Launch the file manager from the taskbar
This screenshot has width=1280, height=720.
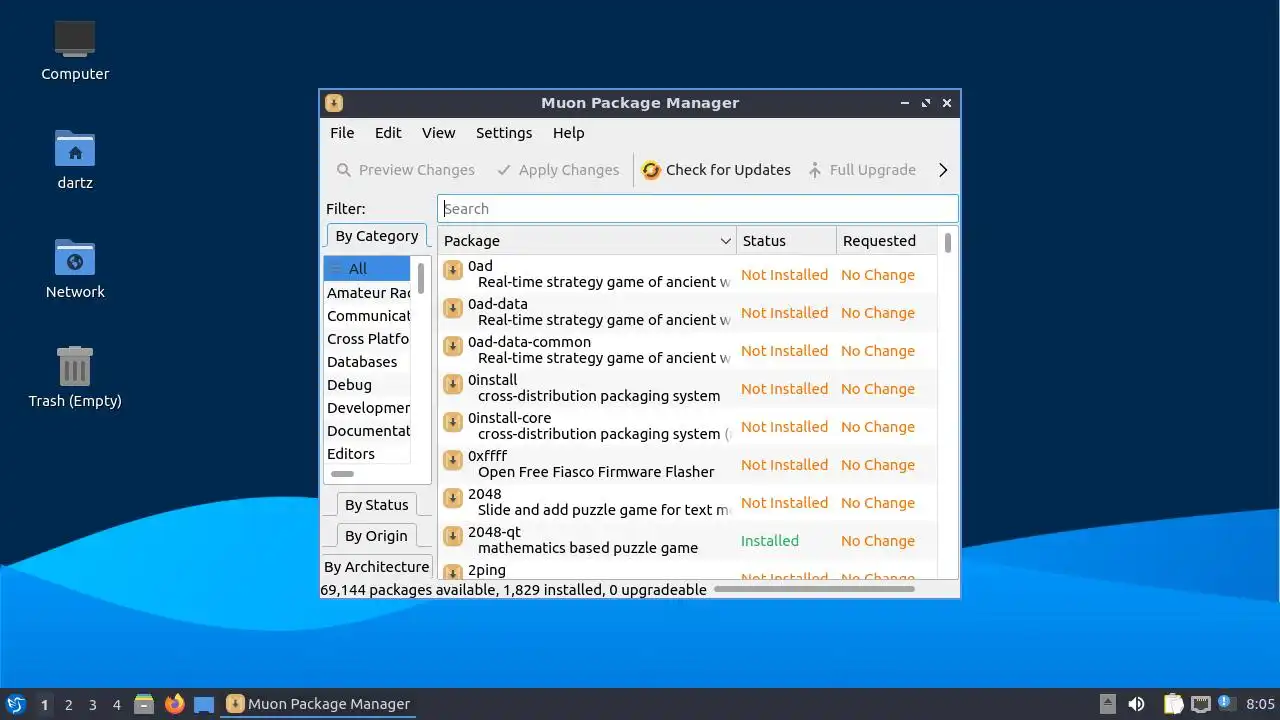point(144,704)
